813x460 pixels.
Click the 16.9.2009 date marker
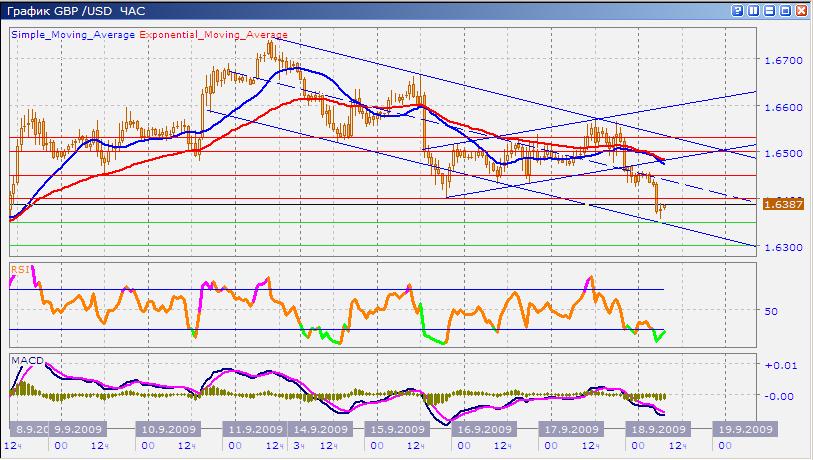(x=486, y=429)
